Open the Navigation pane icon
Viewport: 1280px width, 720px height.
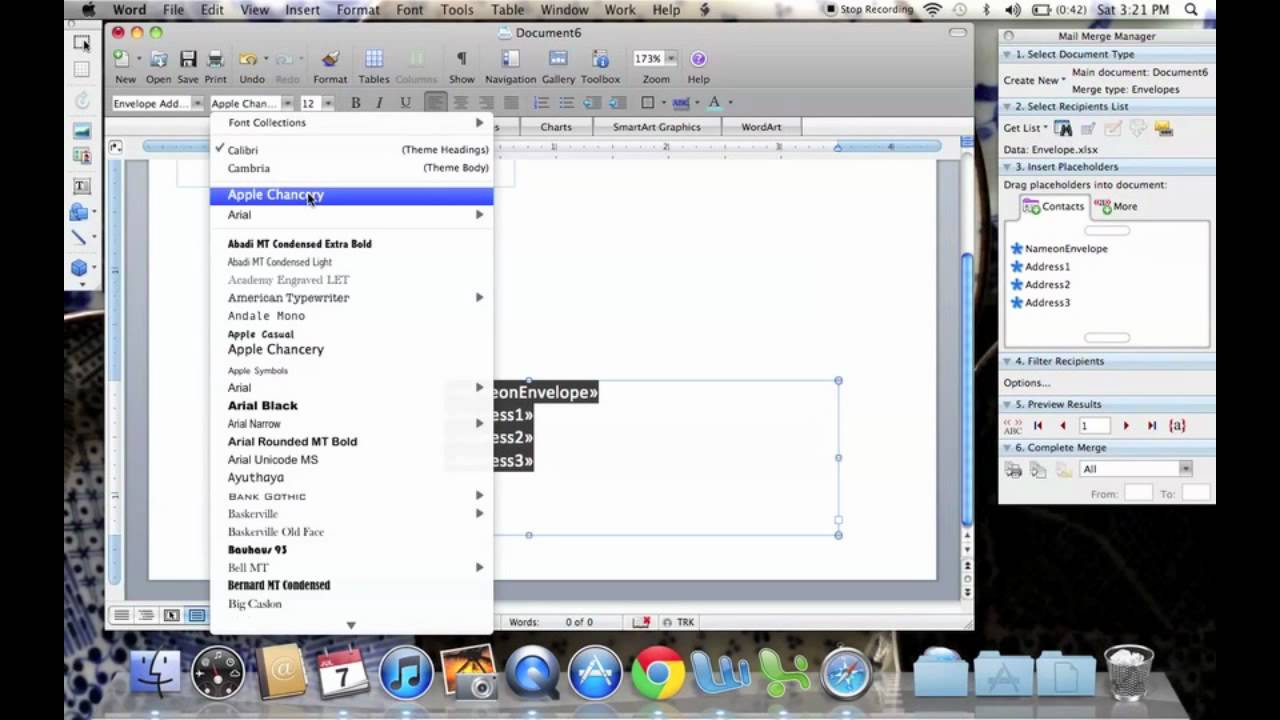pyautogui.click(x=510, y=60)
